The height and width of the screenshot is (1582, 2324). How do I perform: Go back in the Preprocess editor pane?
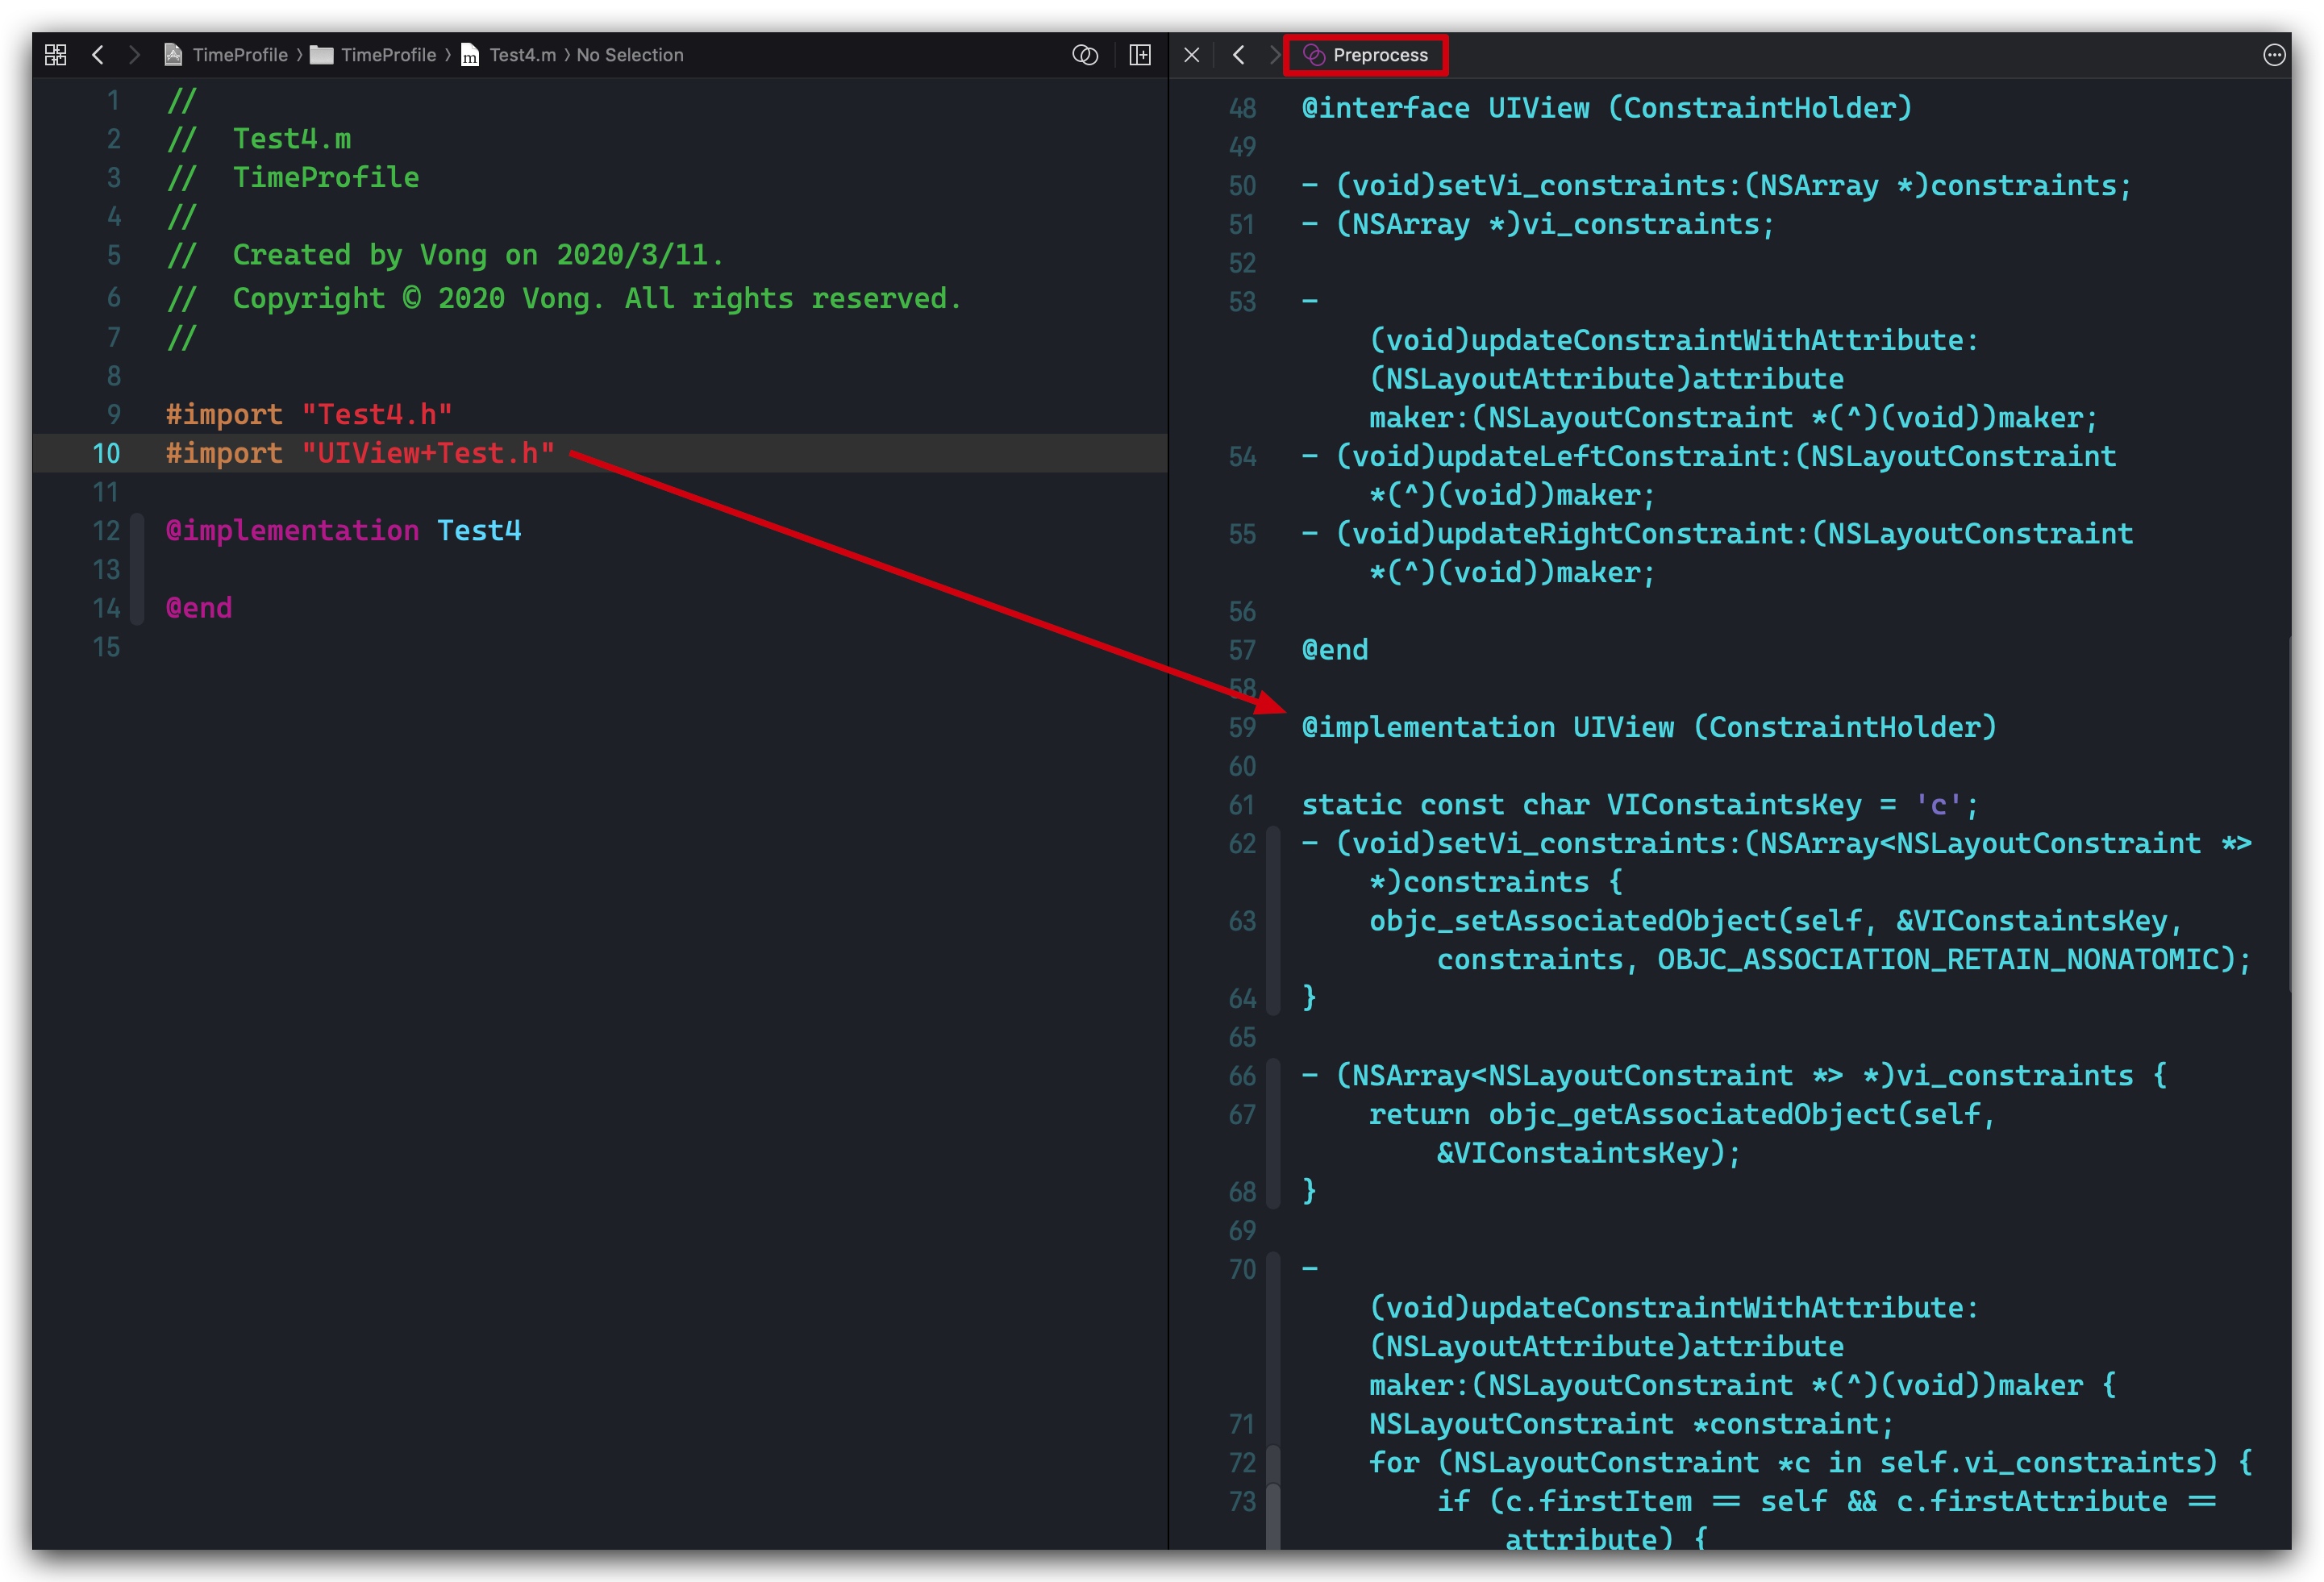point(1239,55)
